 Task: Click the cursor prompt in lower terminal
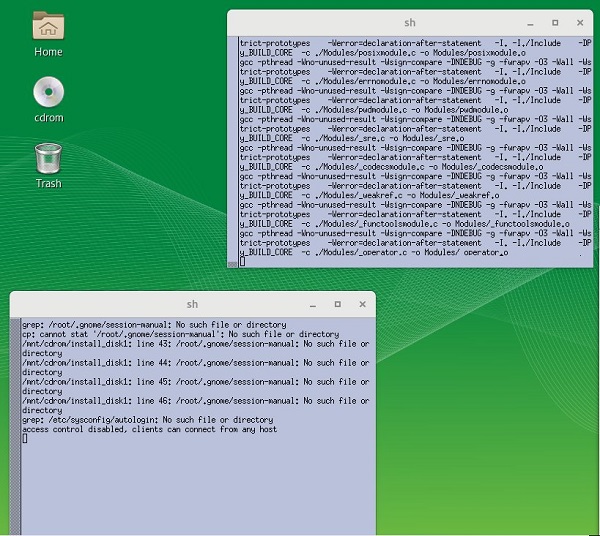[x=25, y=439]
